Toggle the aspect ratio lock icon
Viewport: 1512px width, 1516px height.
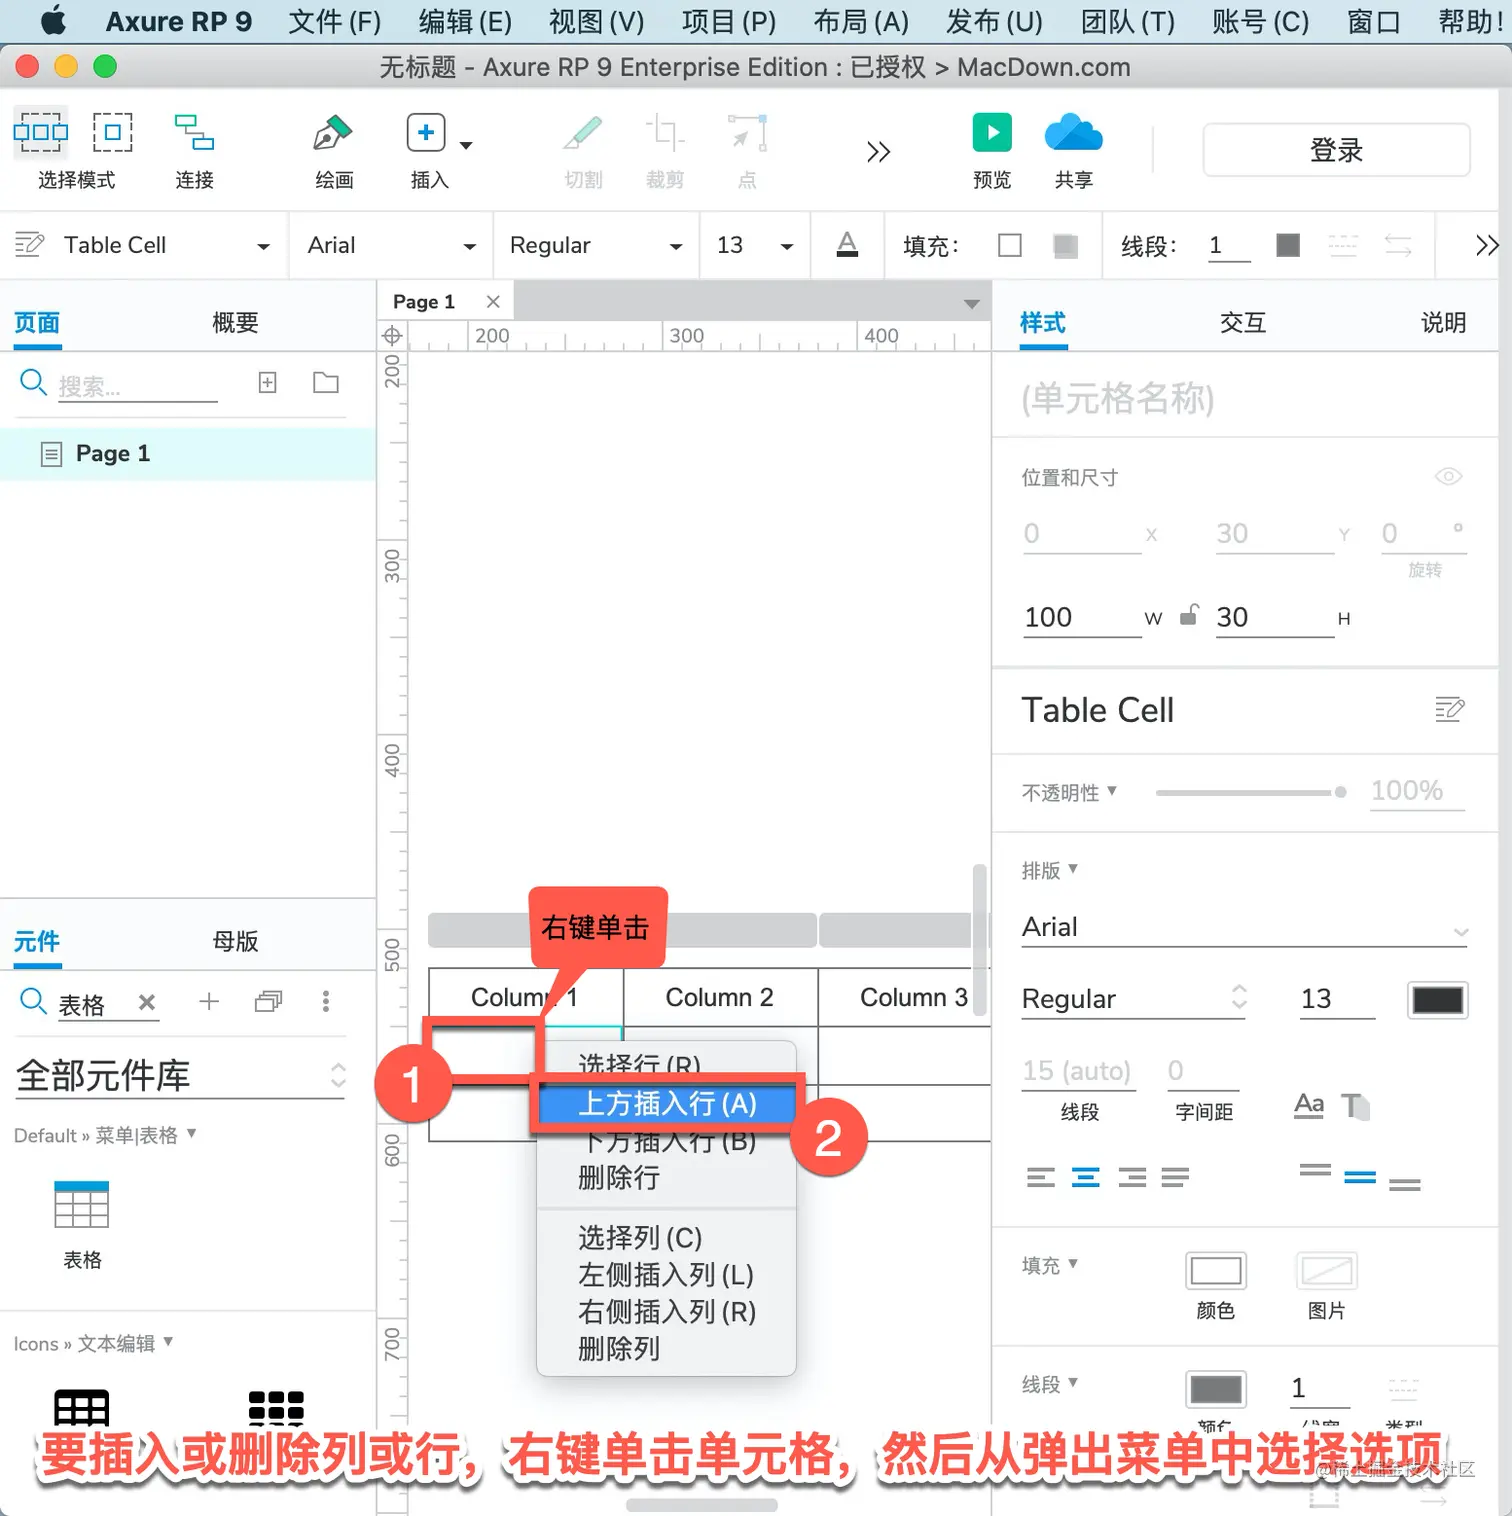pyautogui.click(x=1188, y=615)
